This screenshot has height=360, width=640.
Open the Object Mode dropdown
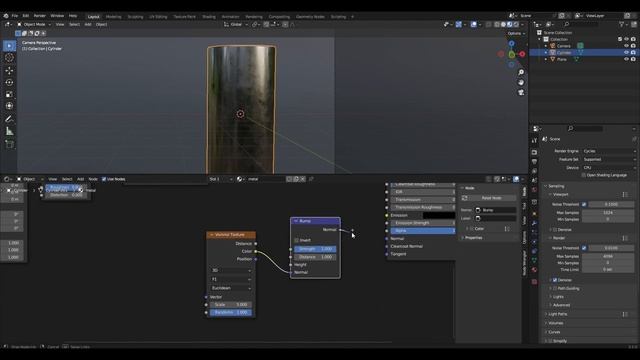coord(34,24)
